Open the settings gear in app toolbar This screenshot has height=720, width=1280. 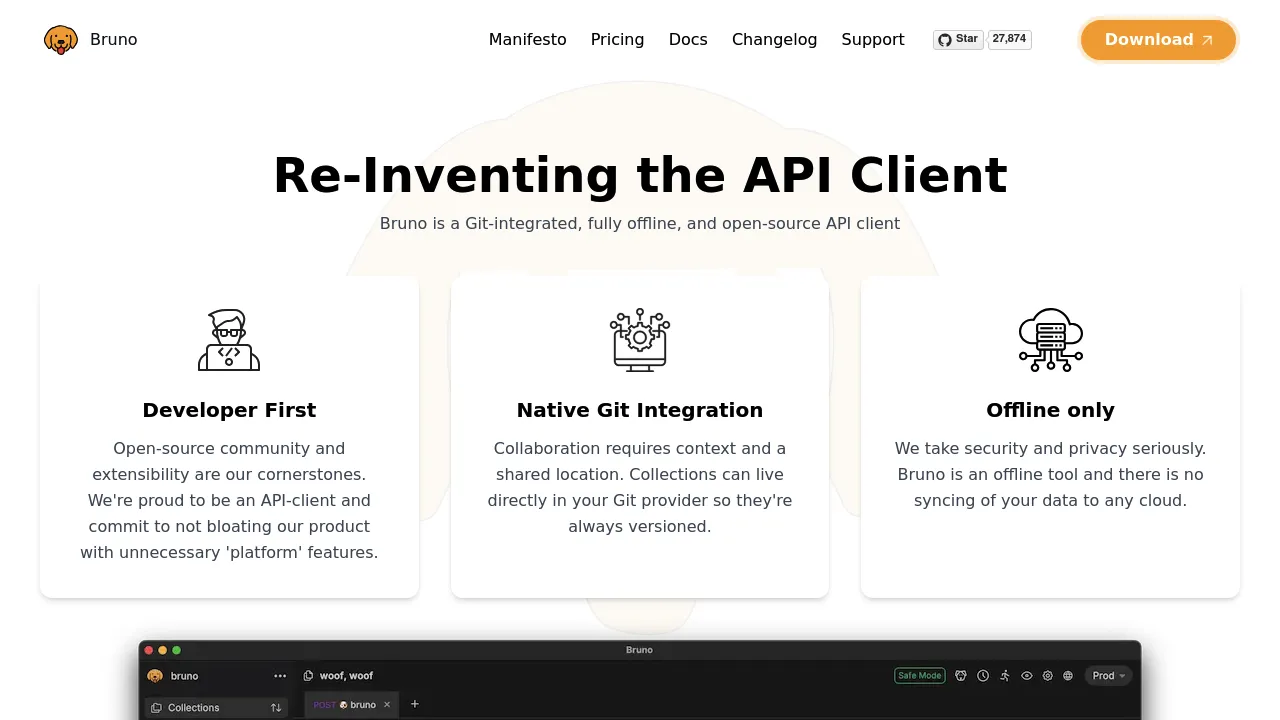pos(1048,676)
